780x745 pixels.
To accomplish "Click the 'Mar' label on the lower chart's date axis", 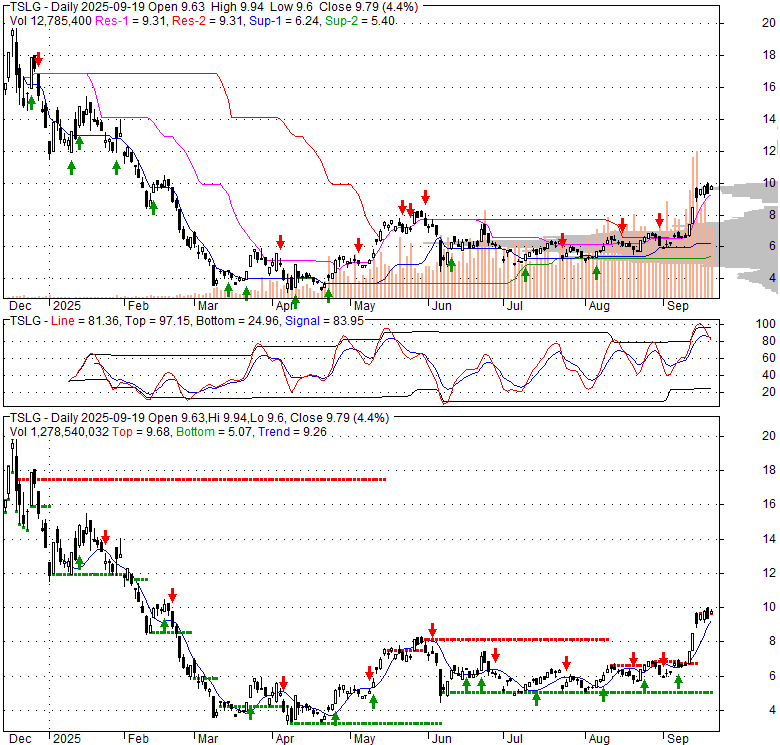I will click(208, 739).
